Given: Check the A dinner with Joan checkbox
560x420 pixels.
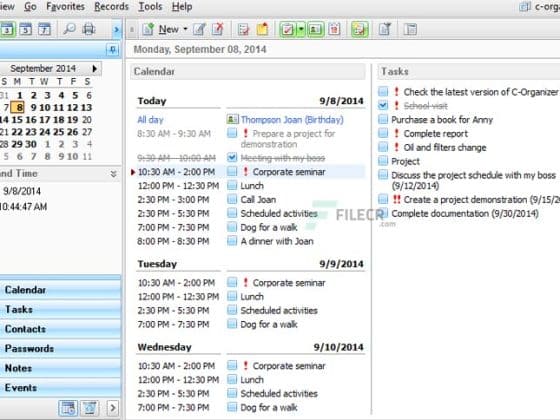Looking at the screenshot, I should pyautogui.click(x=232, y=241).
